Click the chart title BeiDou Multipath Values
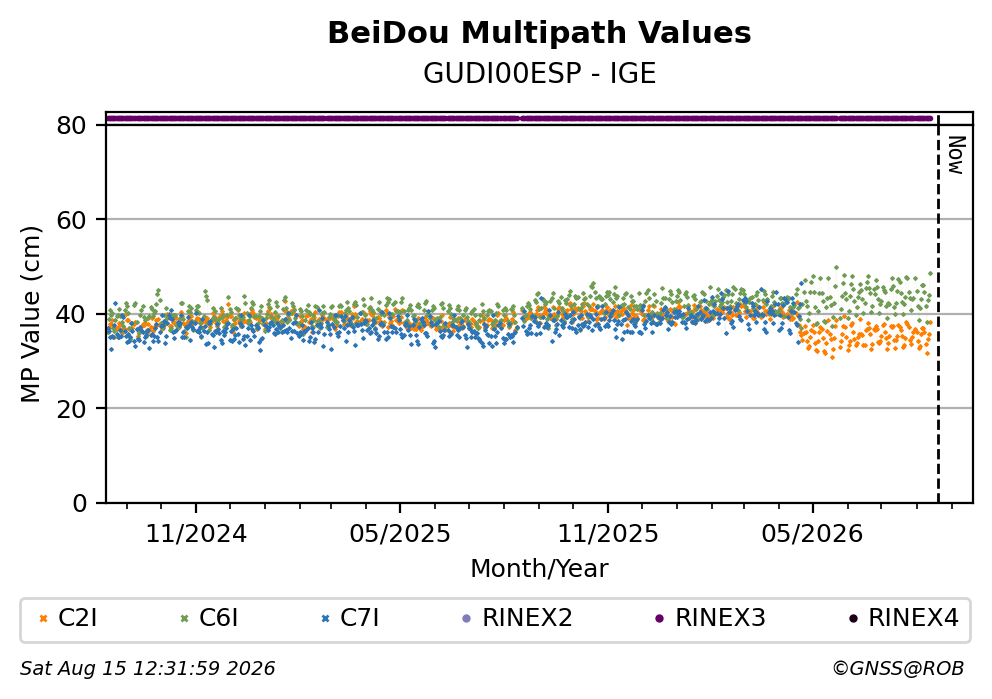Screen dimensions: 992x699 pyautogui.click(x=539, y=33)
